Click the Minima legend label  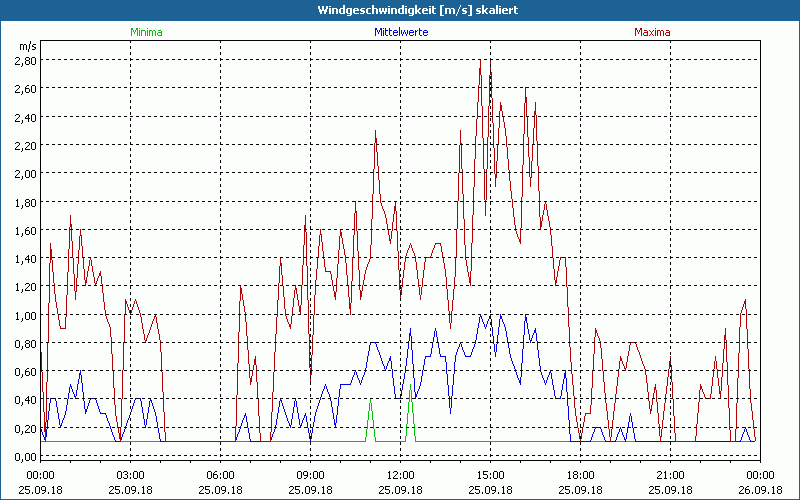[x=145, y=32]
